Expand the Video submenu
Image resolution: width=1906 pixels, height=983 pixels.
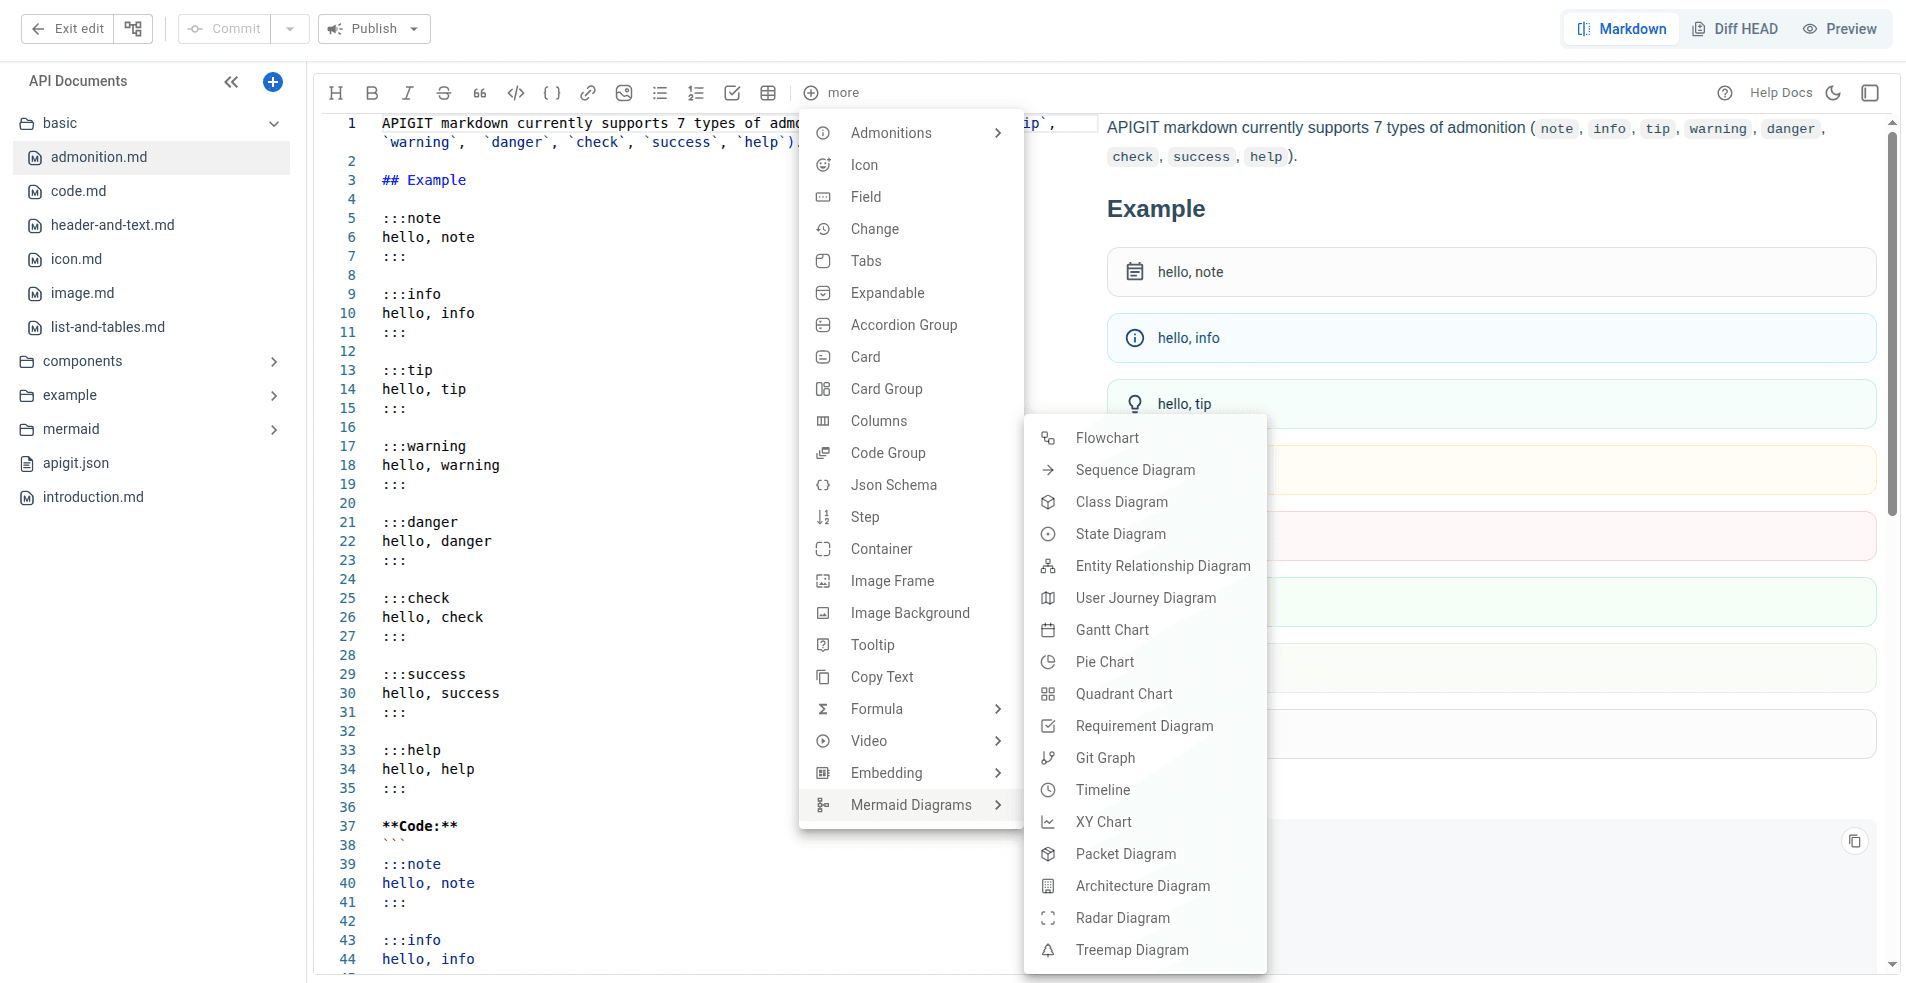pos(911,741)
